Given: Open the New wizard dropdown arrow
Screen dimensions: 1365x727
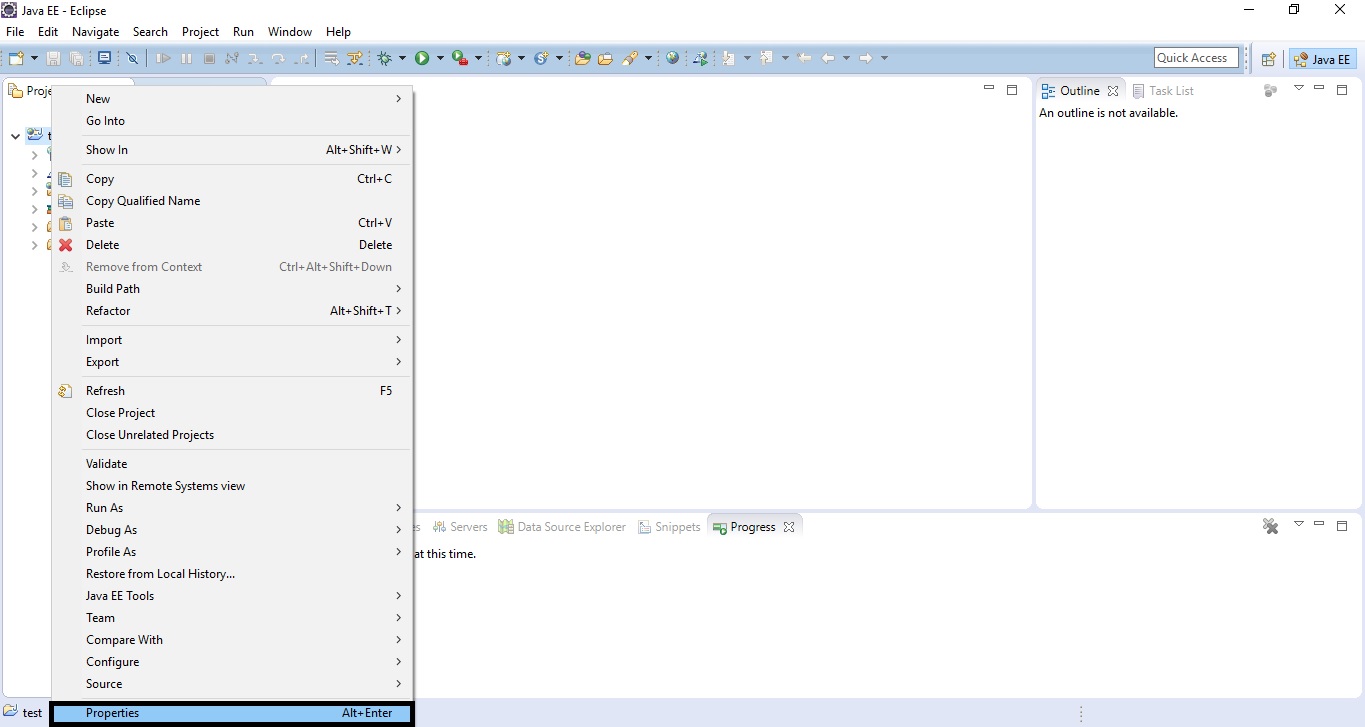Looking at the screenshot, I should [x=34, y=58].
